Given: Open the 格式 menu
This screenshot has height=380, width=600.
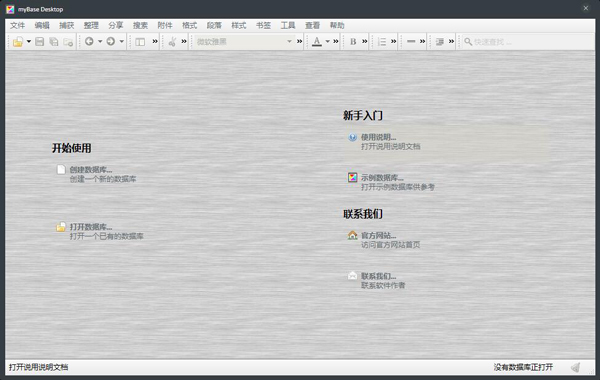Looking at the screenshot, I should point(189,25).
